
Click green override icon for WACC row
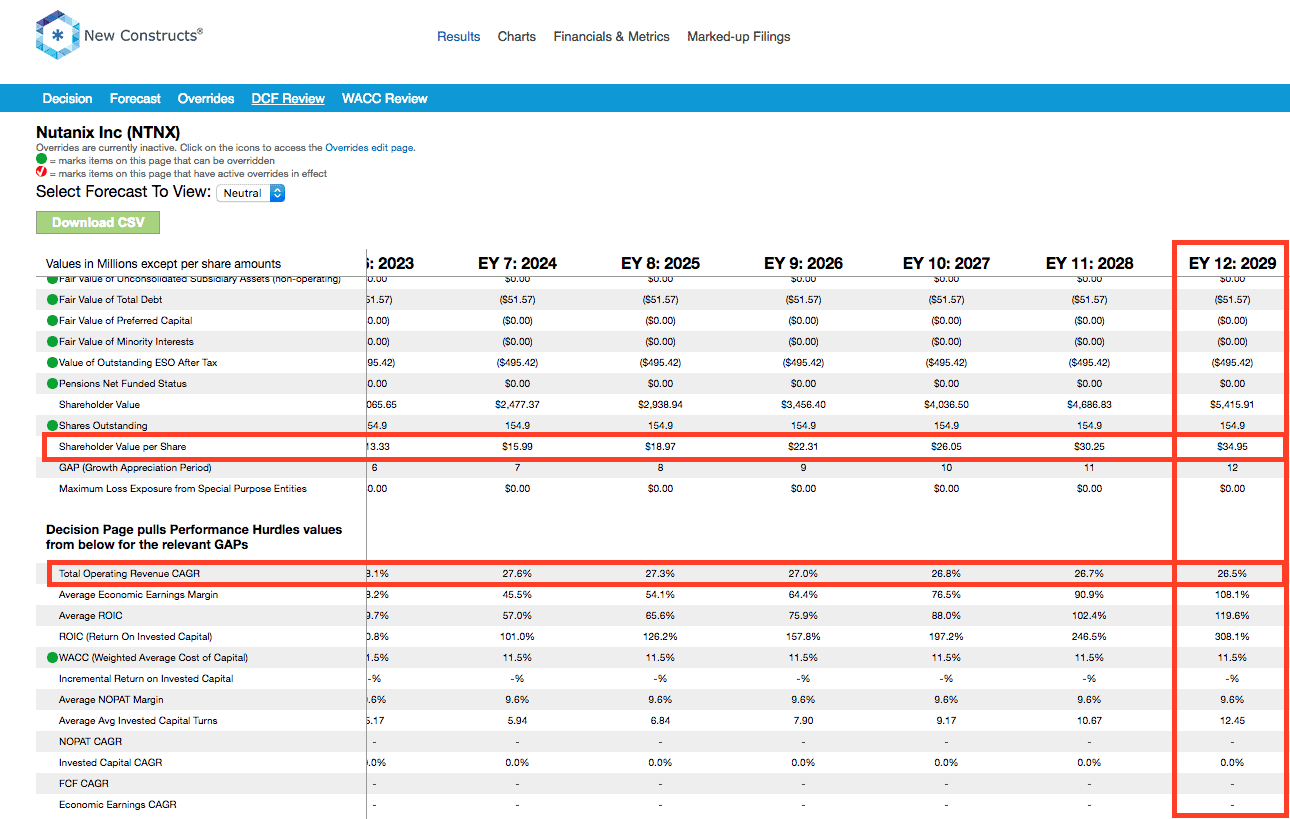click(x=52, y=658)
